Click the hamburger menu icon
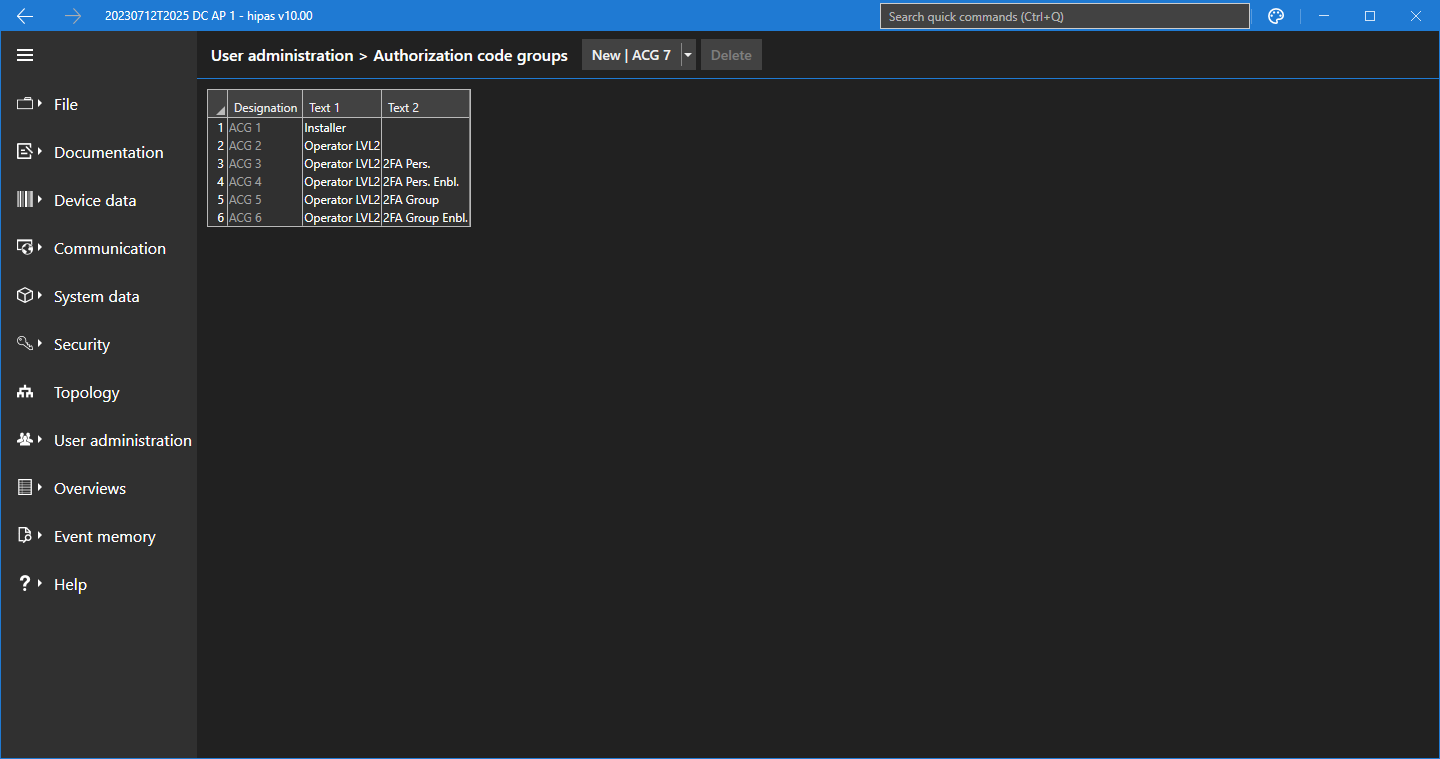The image size is (1440, 759). (25, 55)
